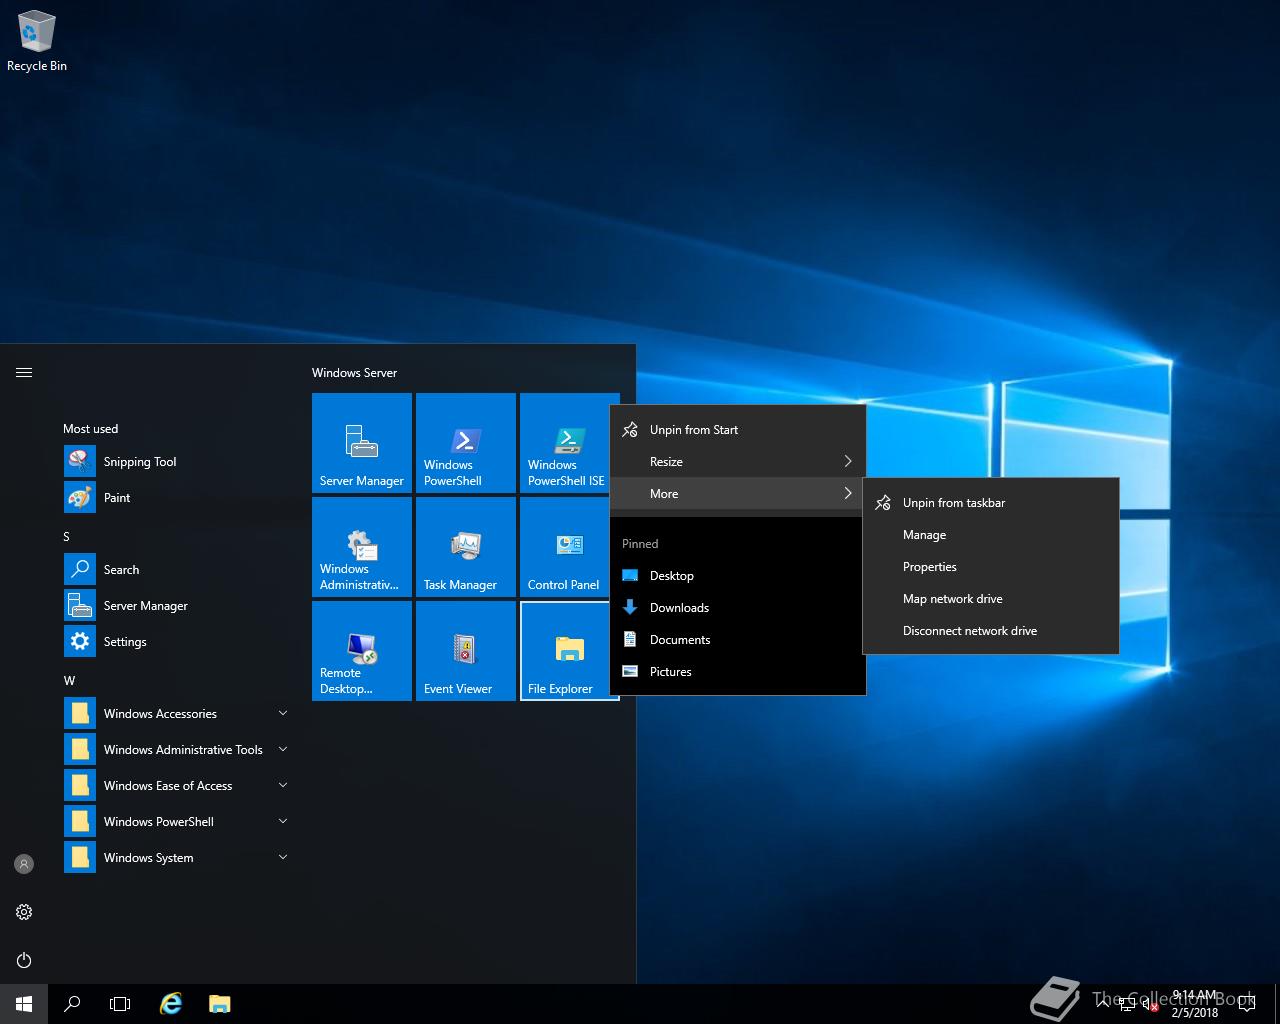Launch the Windows PowerShell tile
The width and height of the screenshot is (1280, 1024).
(466, 443)
